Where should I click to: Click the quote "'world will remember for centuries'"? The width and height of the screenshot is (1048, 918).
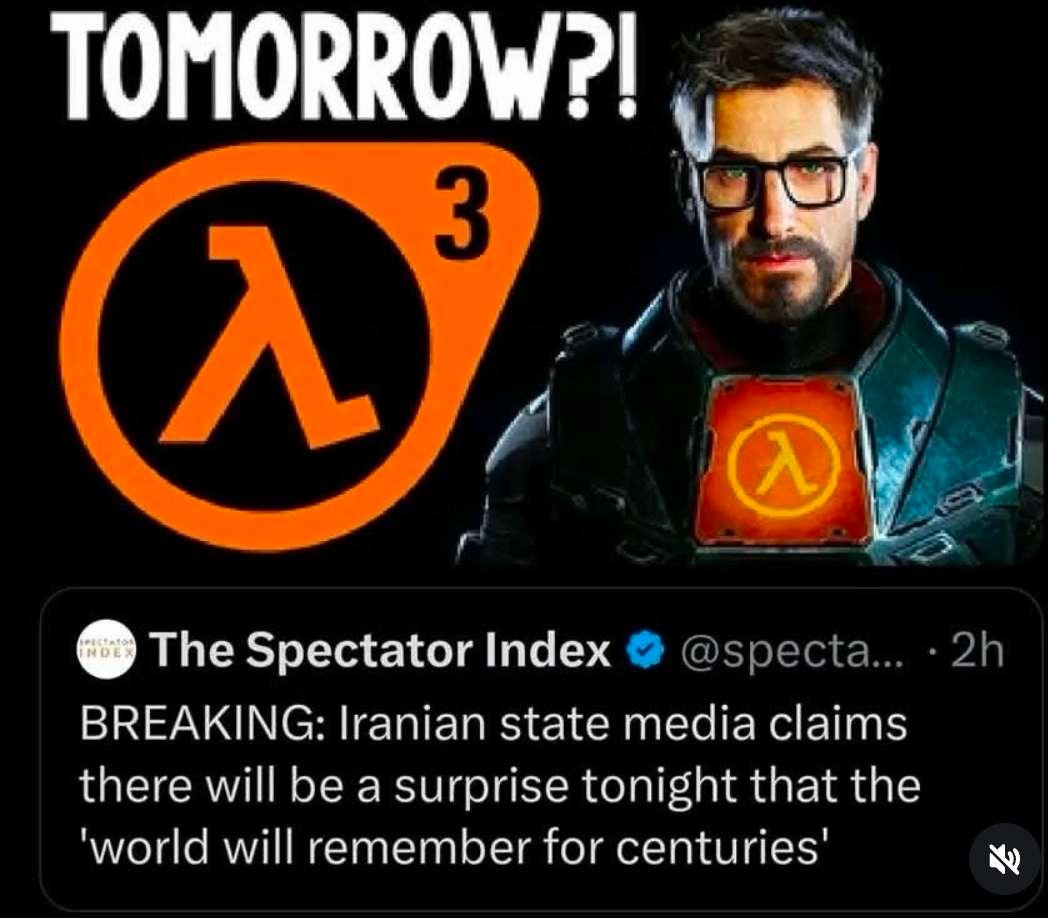coord(453,848)
